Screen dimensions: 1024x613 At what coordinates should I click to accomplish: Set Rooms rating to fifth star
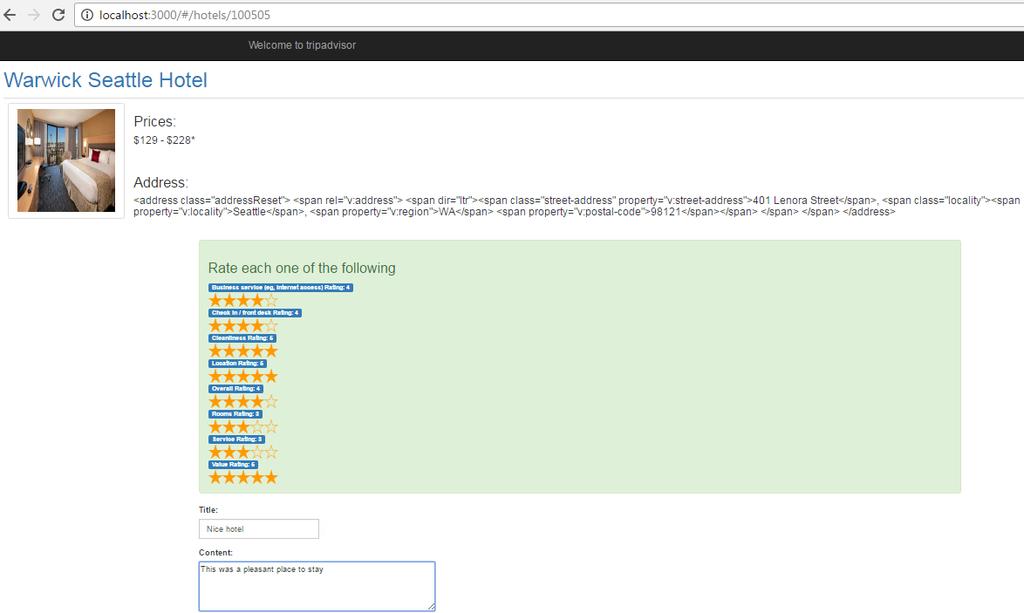click(271, 428)
